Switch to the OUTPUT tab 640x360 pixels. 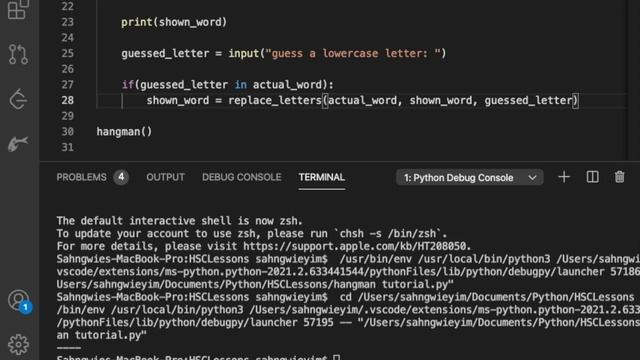tap(165, 177)
